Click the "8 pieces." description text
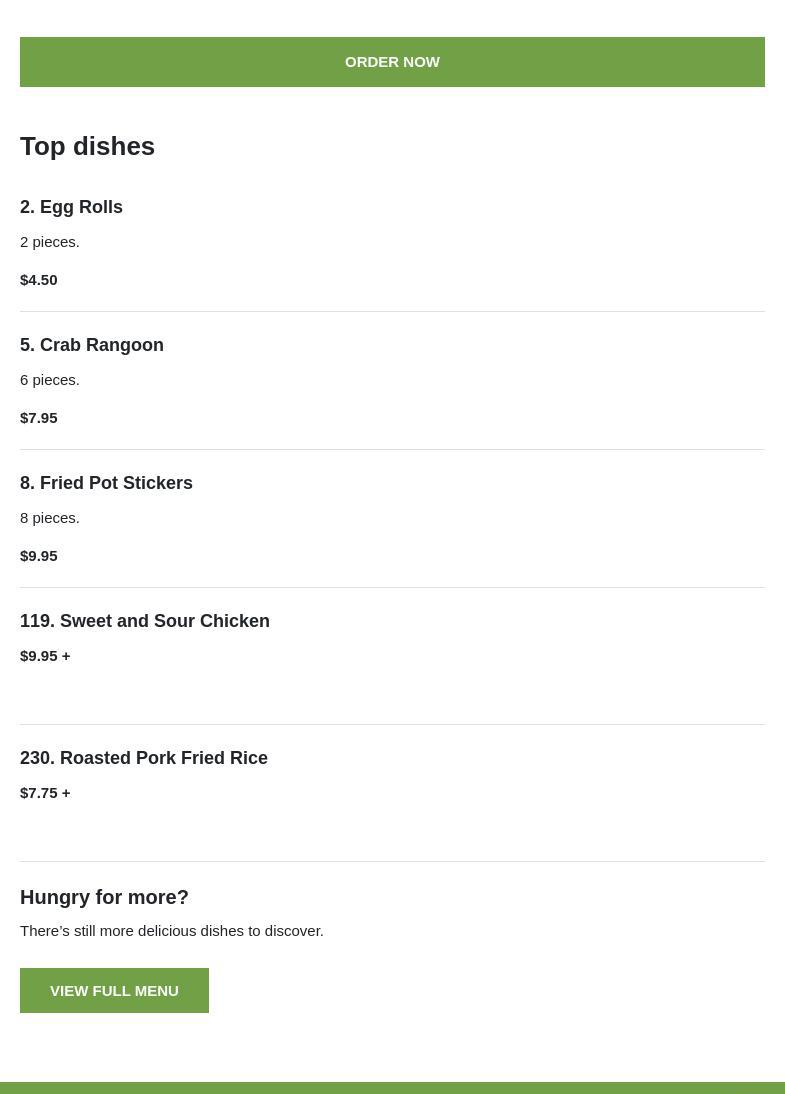Image resolution: width=785 pixels, height=1094 pixels. click(50, 518)
